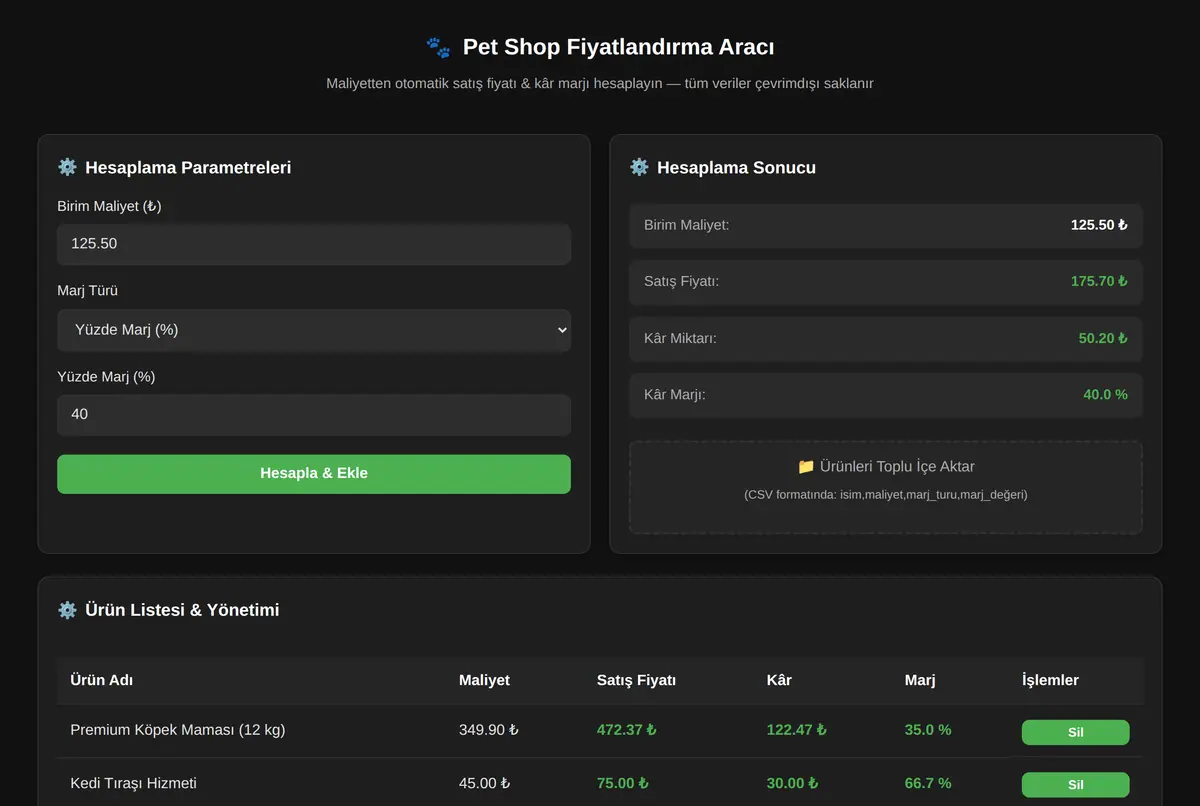Click the 45.00 ₺ cost cell
The width and height of the screenshot is (1200, 806).
[x=484, y=783]
